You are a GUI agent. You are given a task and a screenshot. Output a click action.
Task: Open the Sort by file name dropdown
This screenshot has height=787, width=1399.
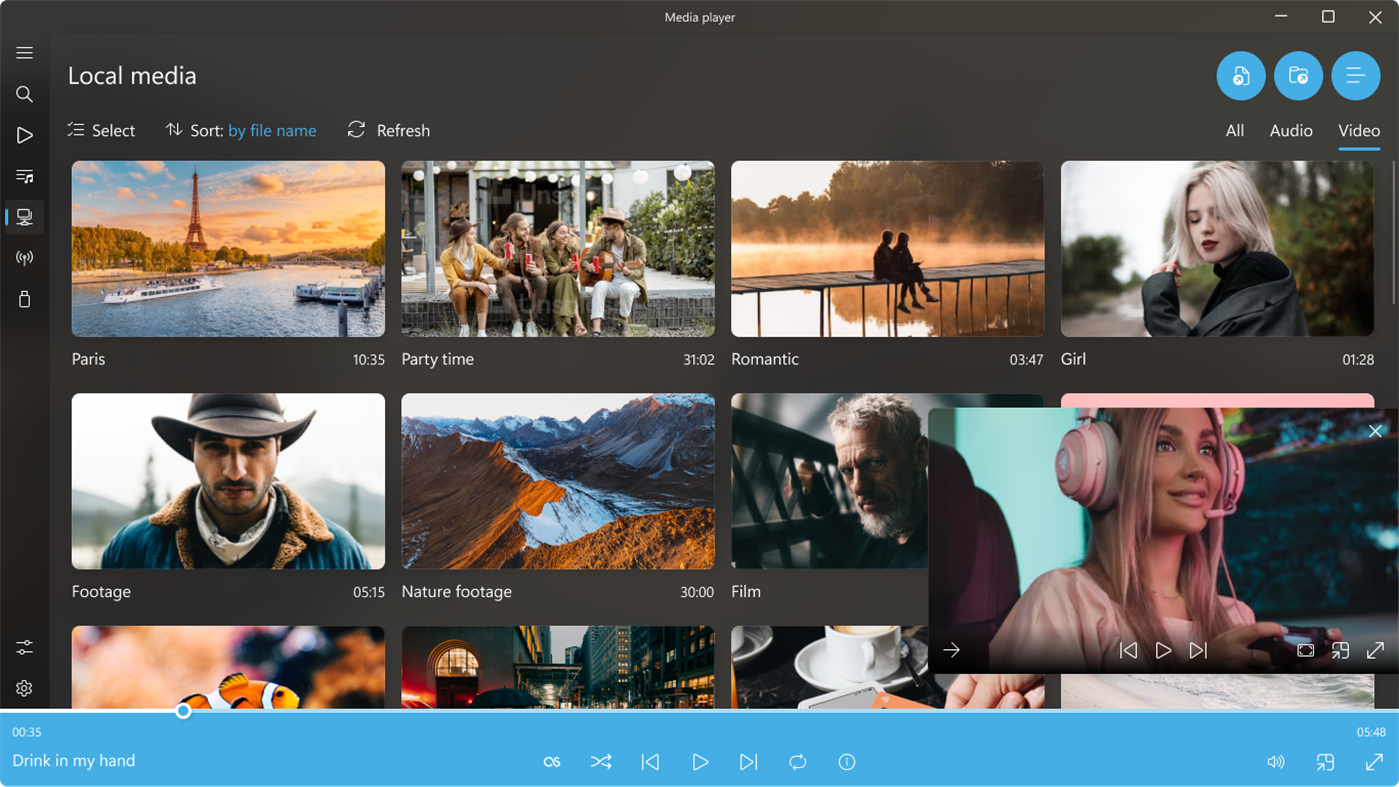(271, 130)
